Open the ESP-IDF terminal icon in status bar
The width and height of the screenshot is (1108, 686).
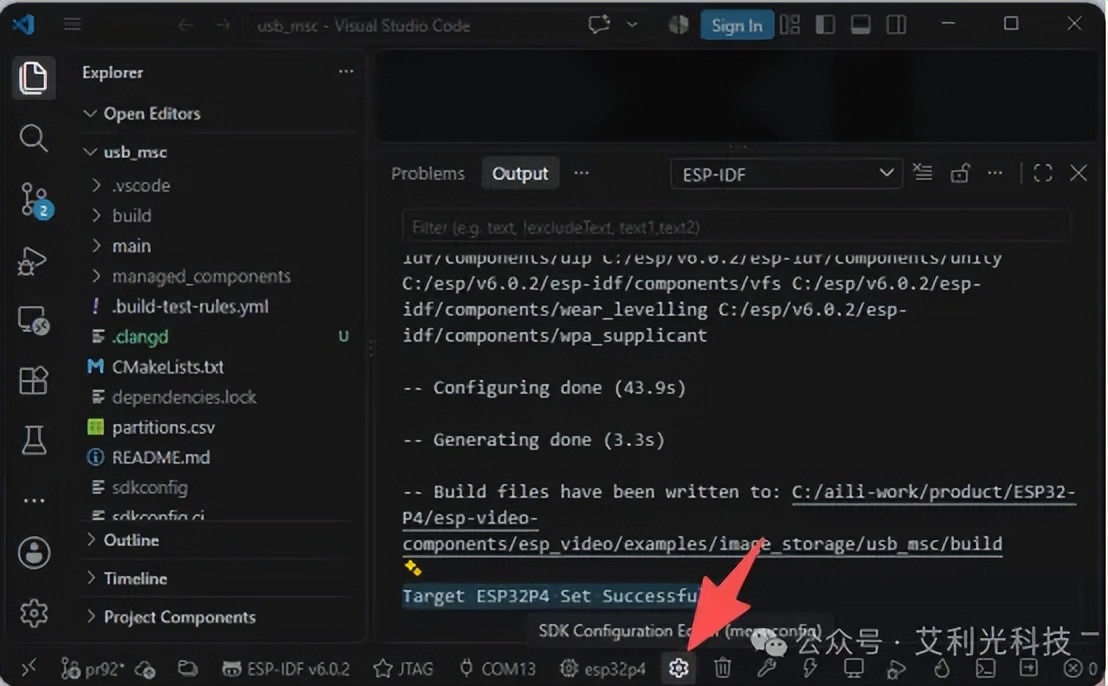tap(985, 668)
